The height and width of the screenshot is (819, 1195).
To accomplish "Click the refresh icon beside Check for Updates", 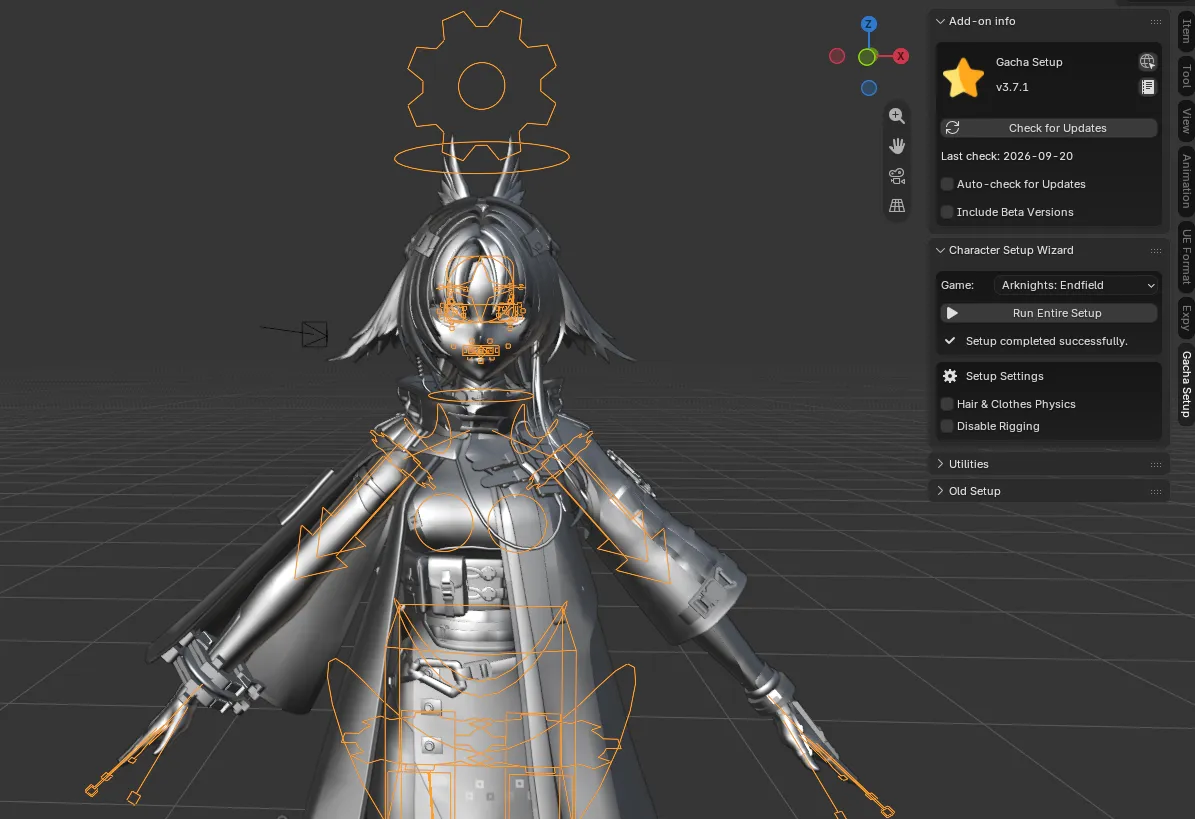I will [x=953, y=128].
